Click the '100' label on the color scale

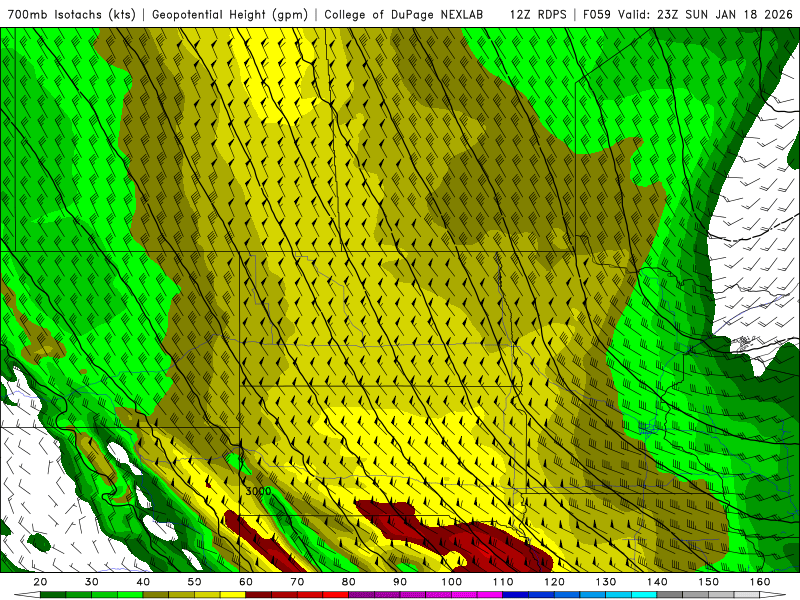coord(452,582)
